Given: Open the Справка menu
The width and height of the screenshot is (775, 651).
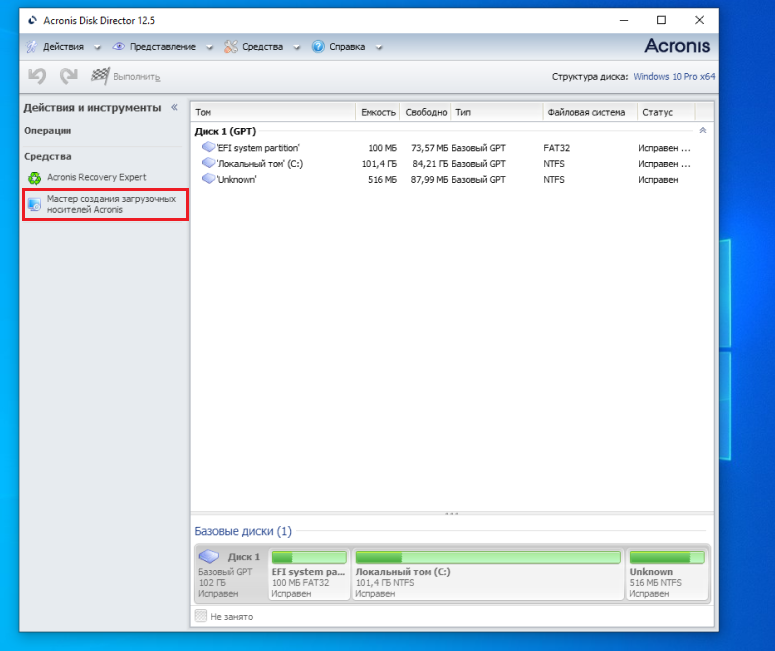Looking at the screenshot, I should [347, 47].
